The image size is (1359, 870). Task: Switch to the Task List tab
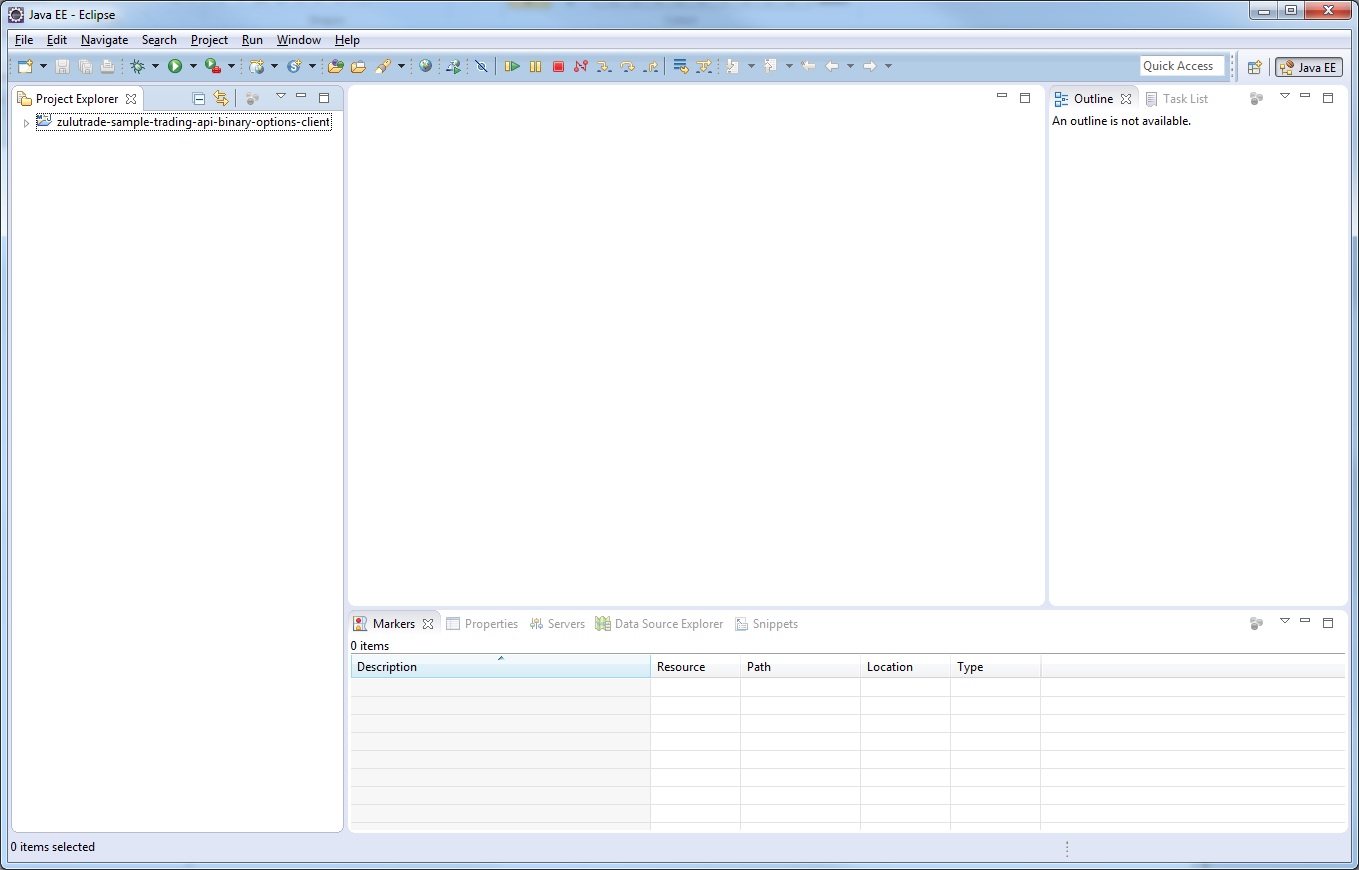1184,99
